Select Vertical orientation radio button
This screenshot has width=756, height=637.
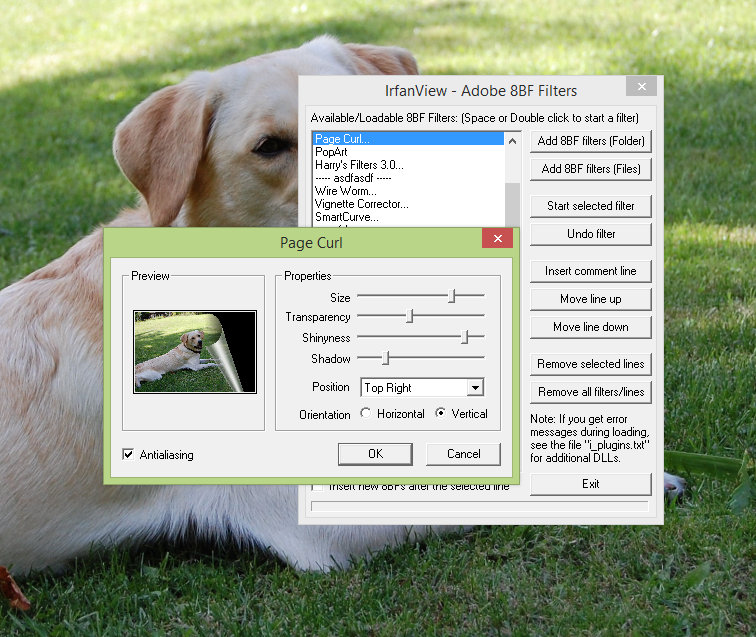point(441,414)
